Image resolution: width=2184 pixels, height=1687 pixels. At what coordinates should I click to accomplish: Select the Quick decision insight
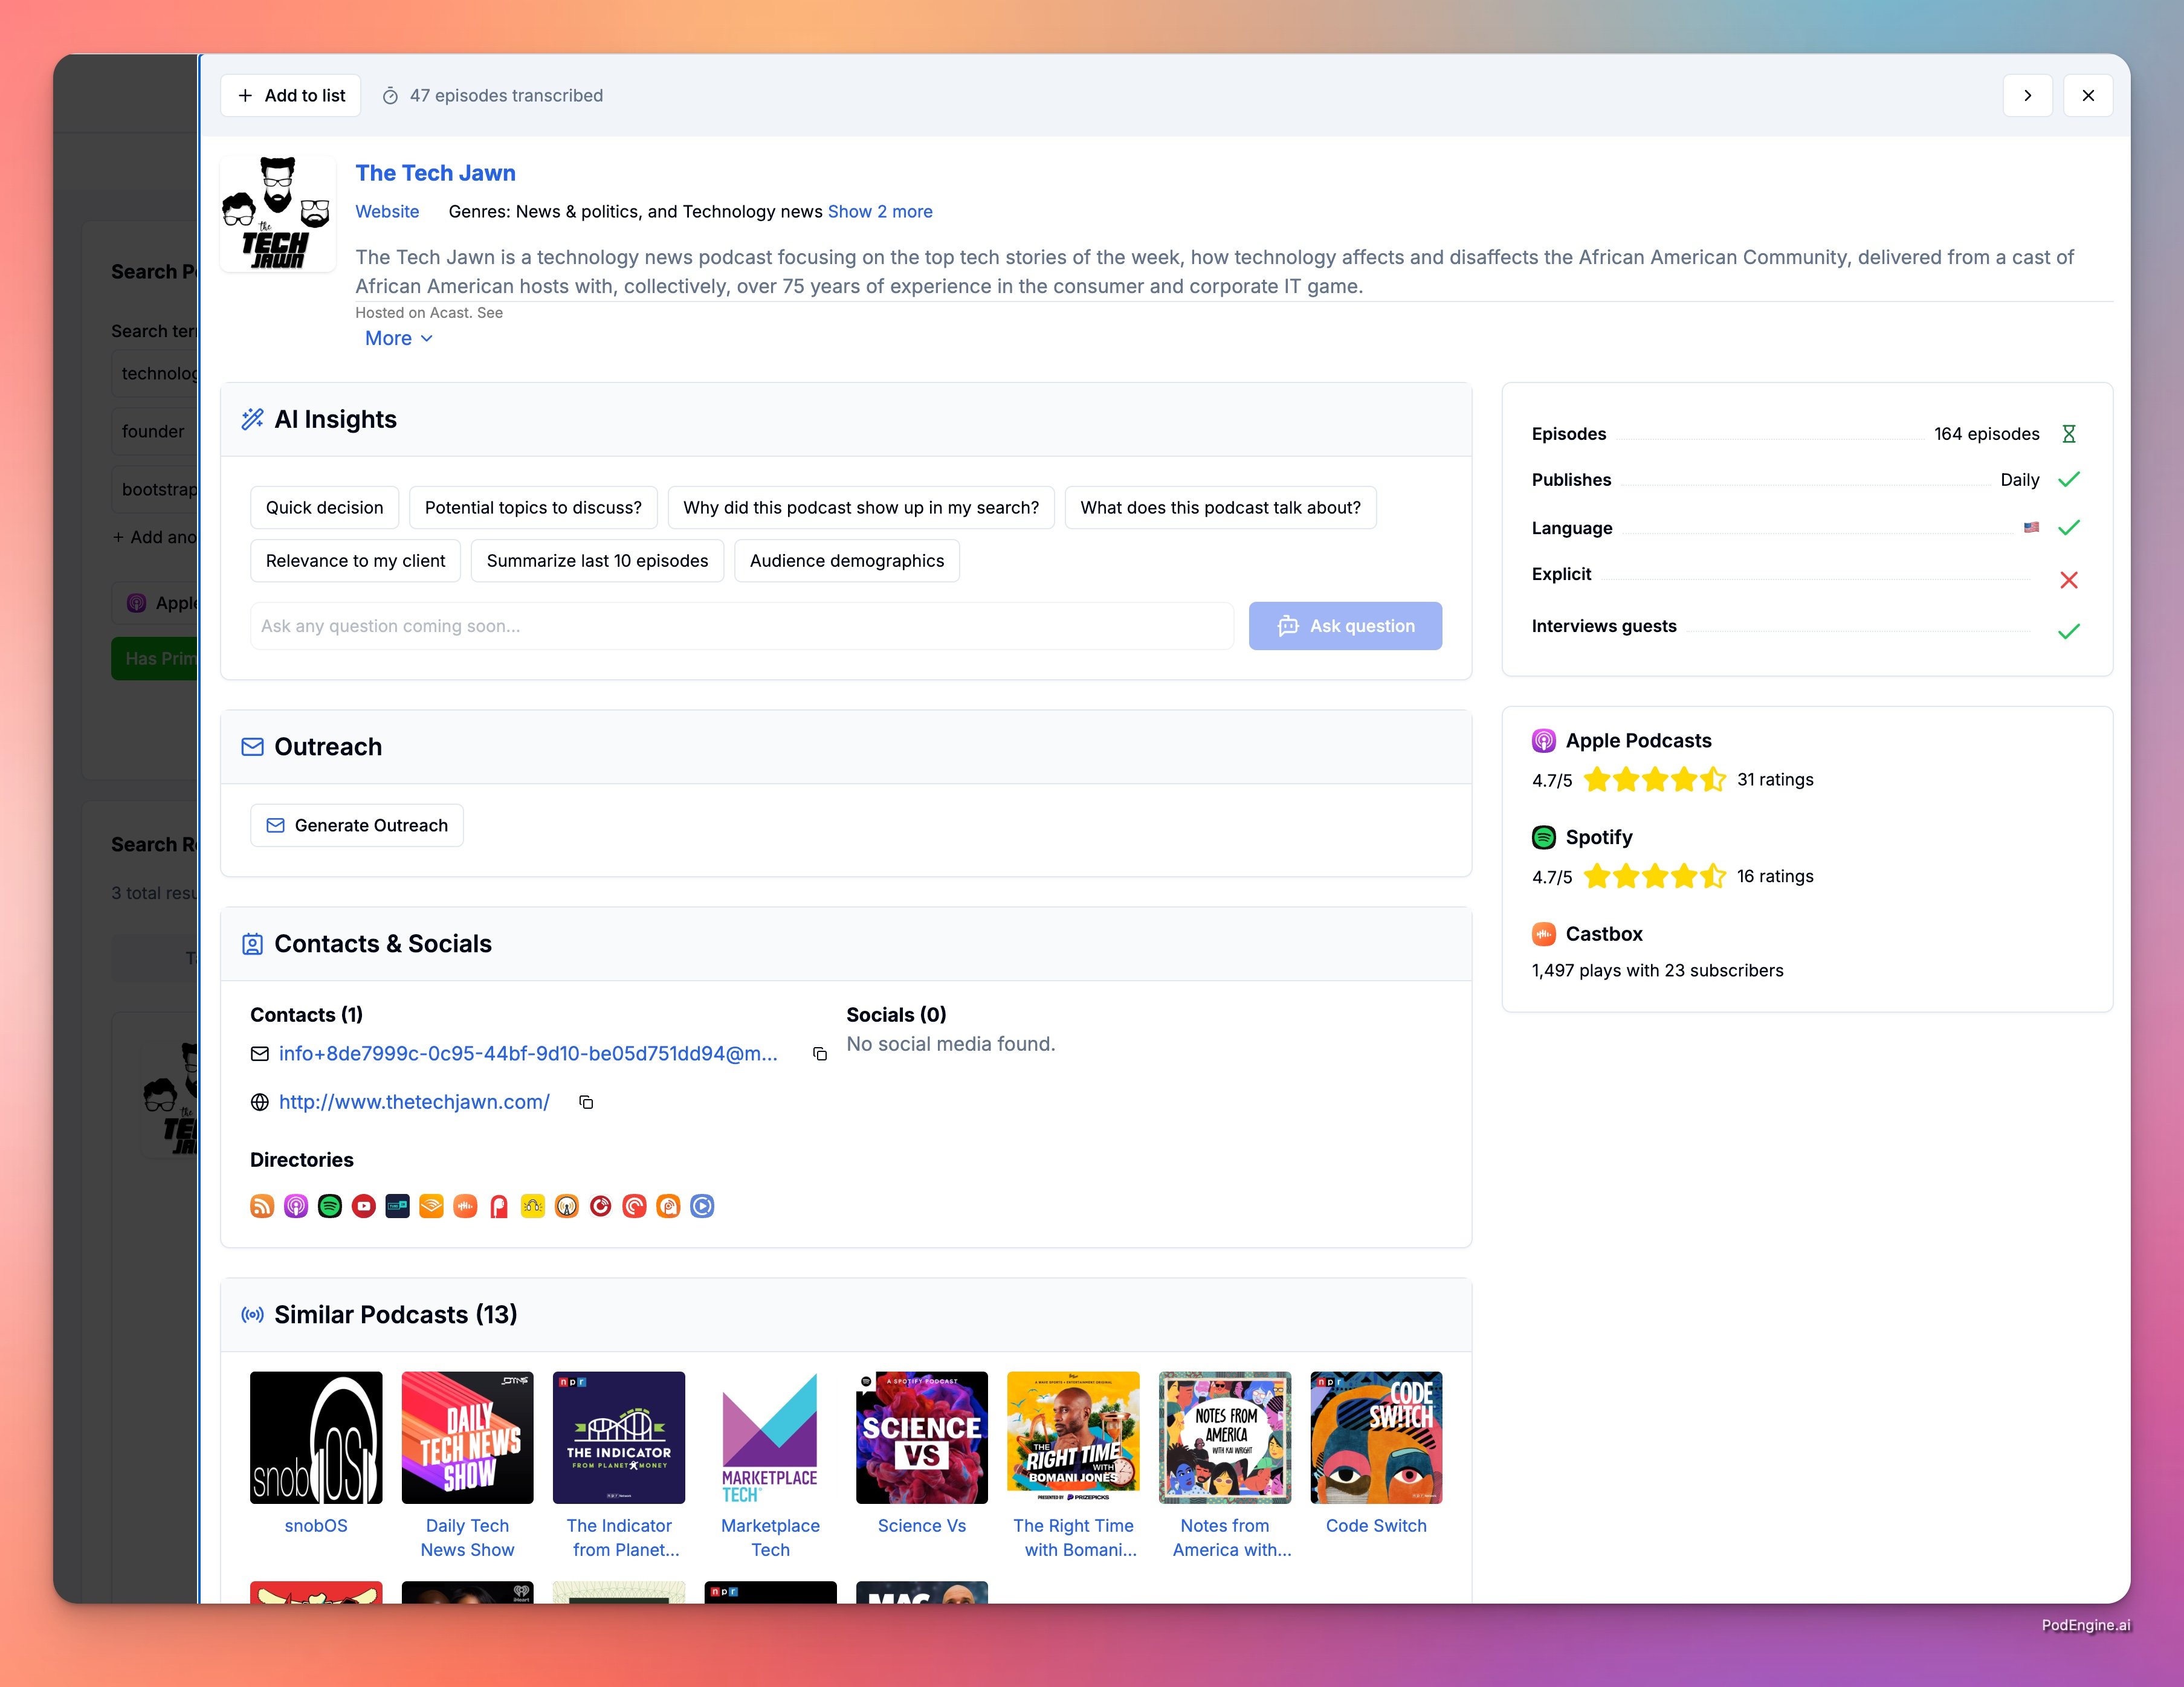324,507
